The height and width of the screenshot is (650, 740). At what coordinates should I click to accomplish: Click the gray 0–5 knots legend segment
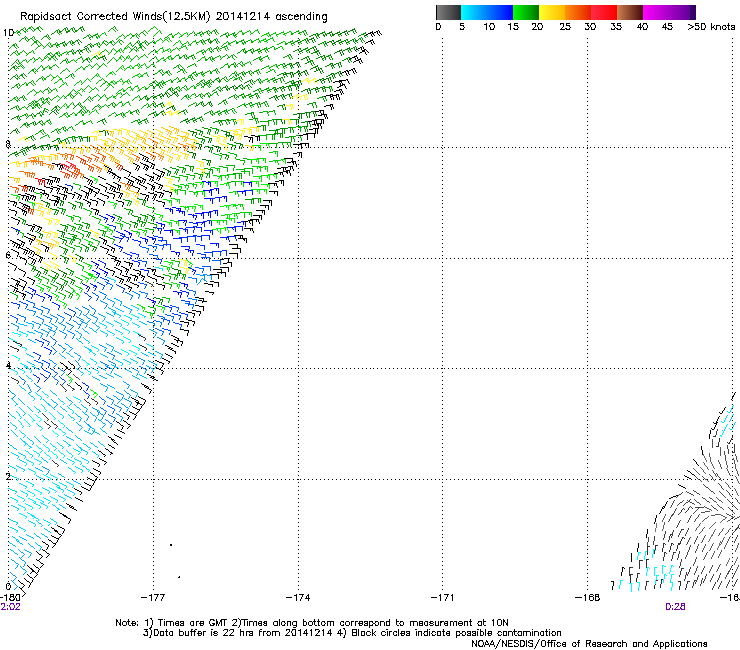448,12
